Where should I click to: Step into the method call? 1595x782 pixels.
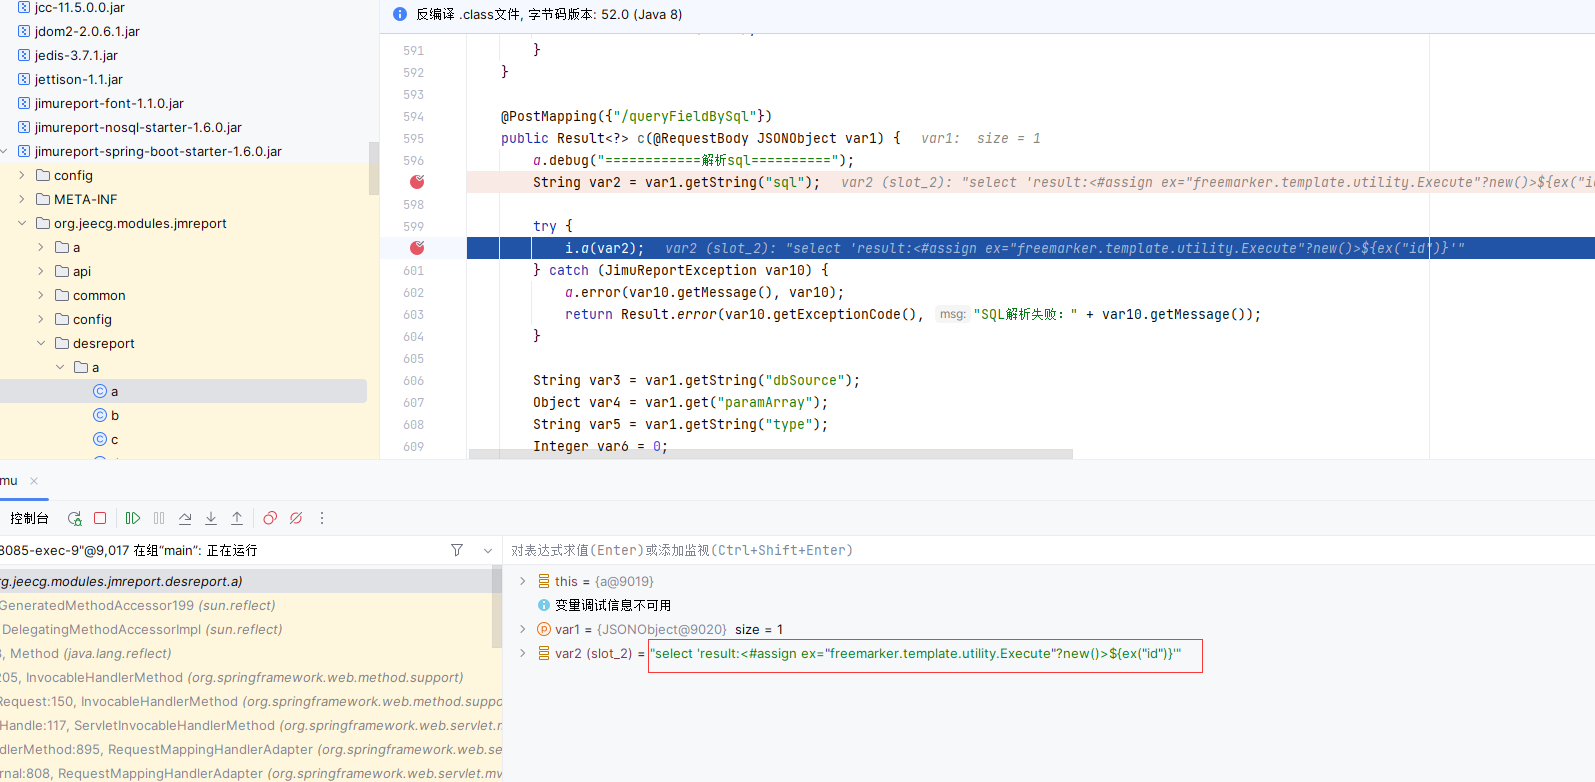211,518
